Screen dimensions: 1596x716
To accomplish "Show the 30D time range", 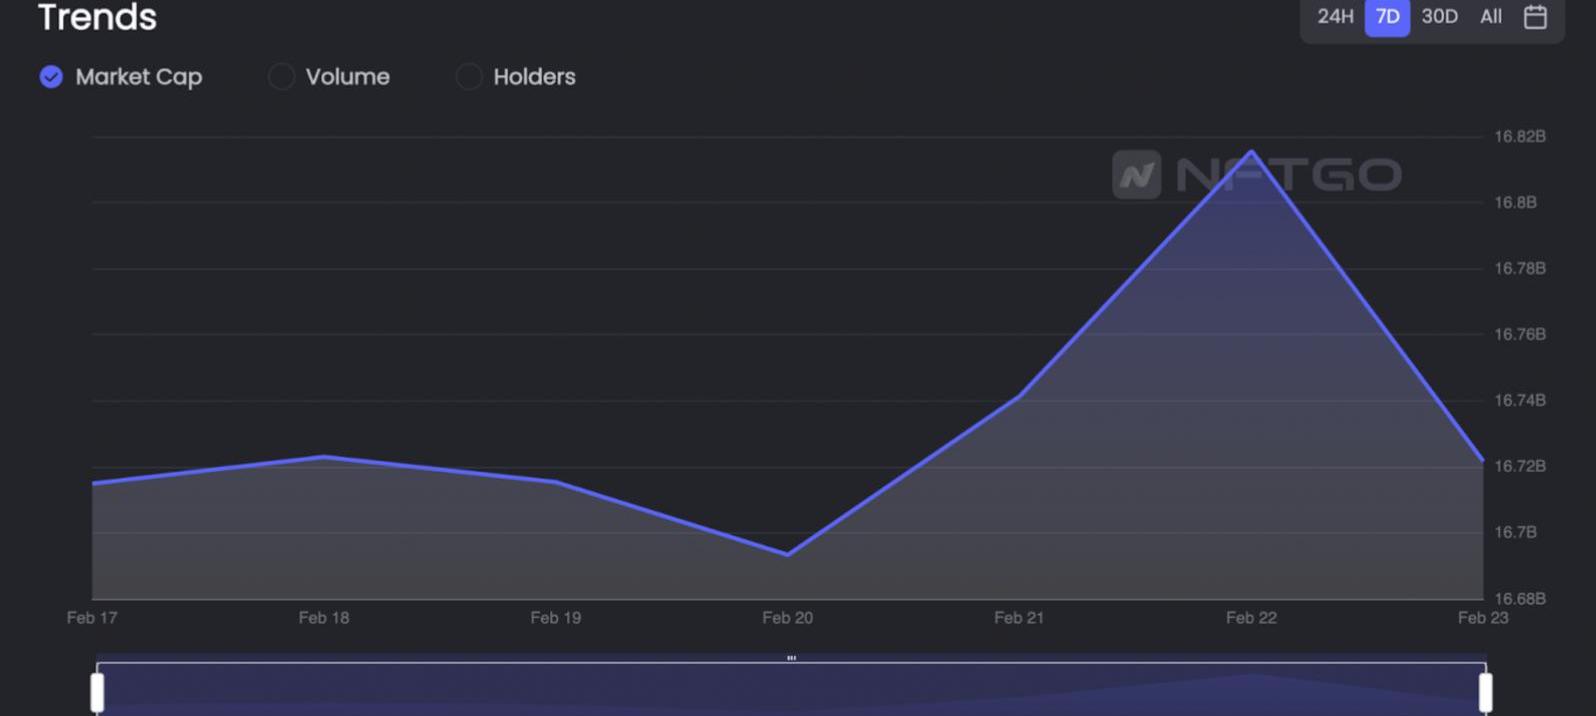I will (x=1439, y=17).
